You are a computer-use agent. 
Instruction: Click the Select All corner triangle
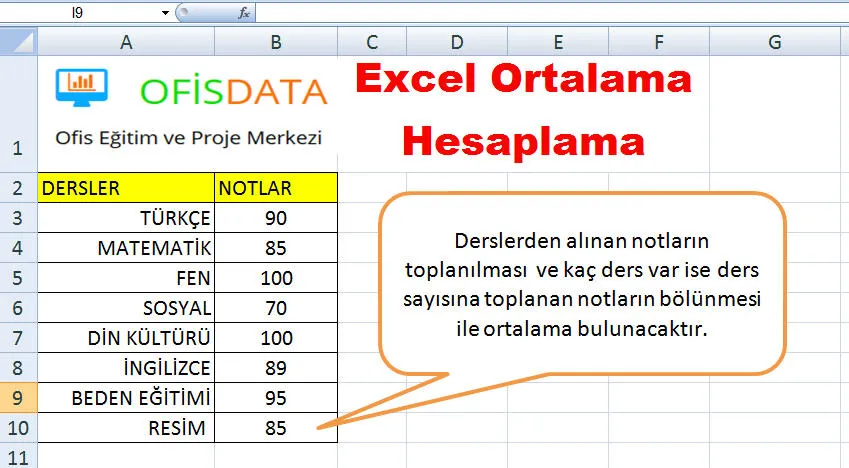[x=20, y=42]
